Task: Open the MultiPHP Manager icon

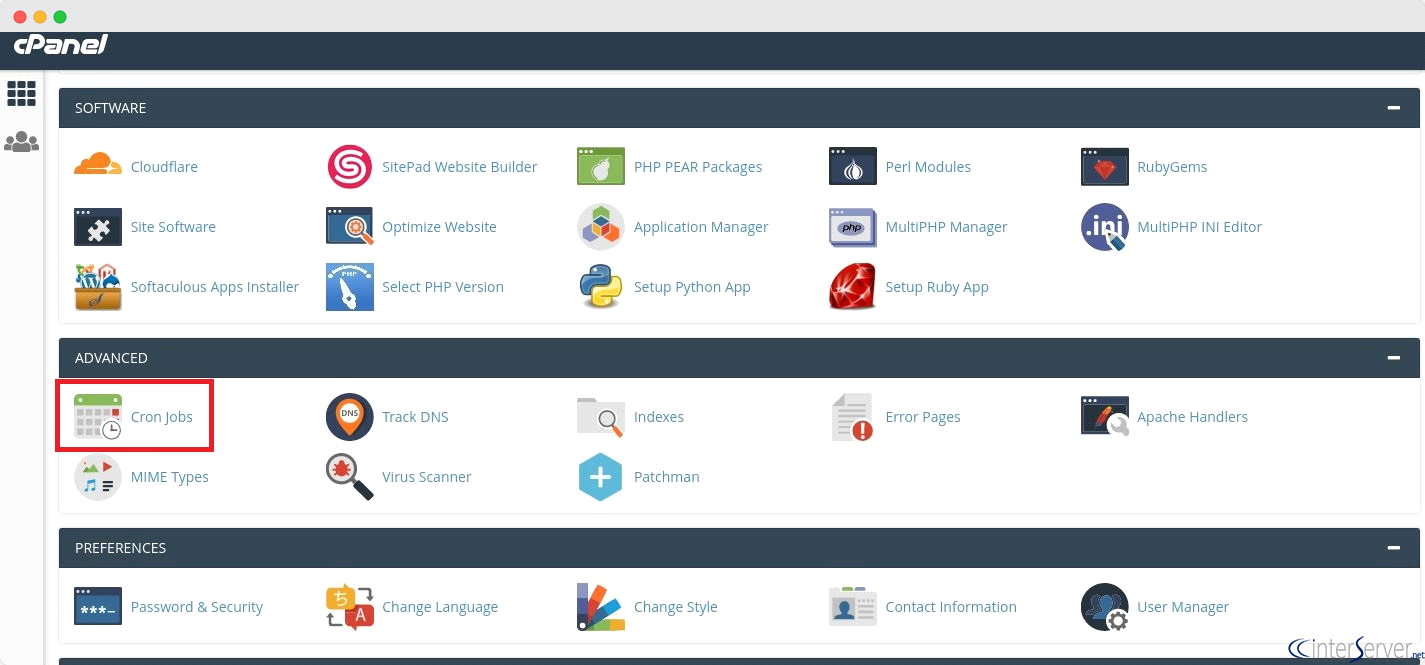Action: click(x=853, y=226)
